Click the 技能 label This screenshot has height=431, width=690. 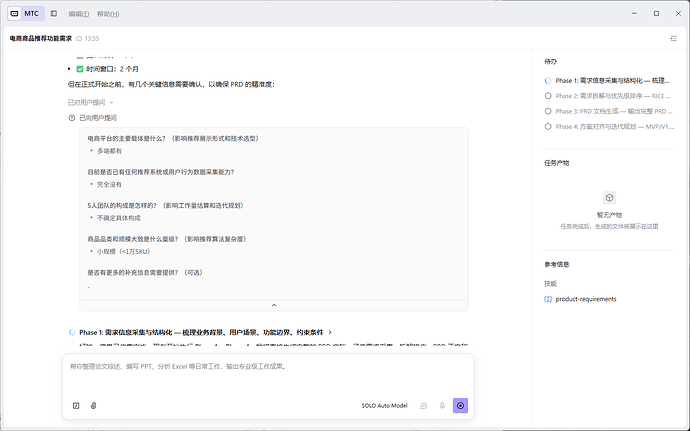[550, 284]
